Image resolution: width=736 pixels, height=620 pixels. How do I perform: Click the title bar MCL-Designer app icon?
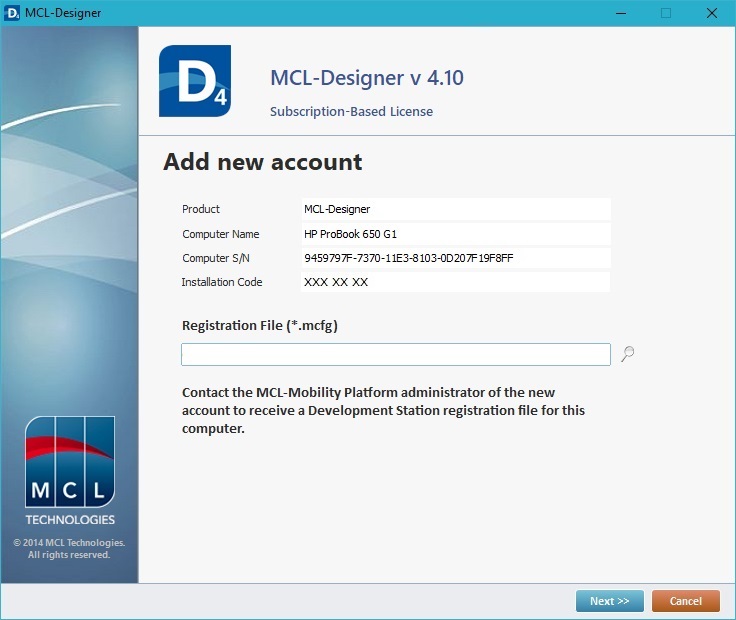[11, 13]
